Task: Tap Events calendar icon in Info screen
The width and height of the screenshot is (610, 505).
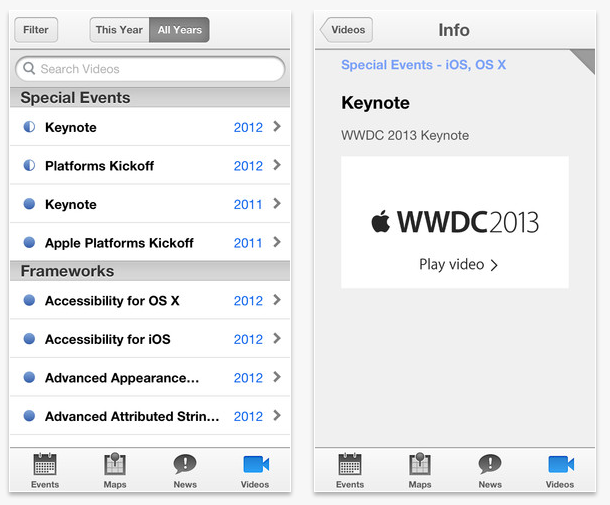Action: coord(350,465)
